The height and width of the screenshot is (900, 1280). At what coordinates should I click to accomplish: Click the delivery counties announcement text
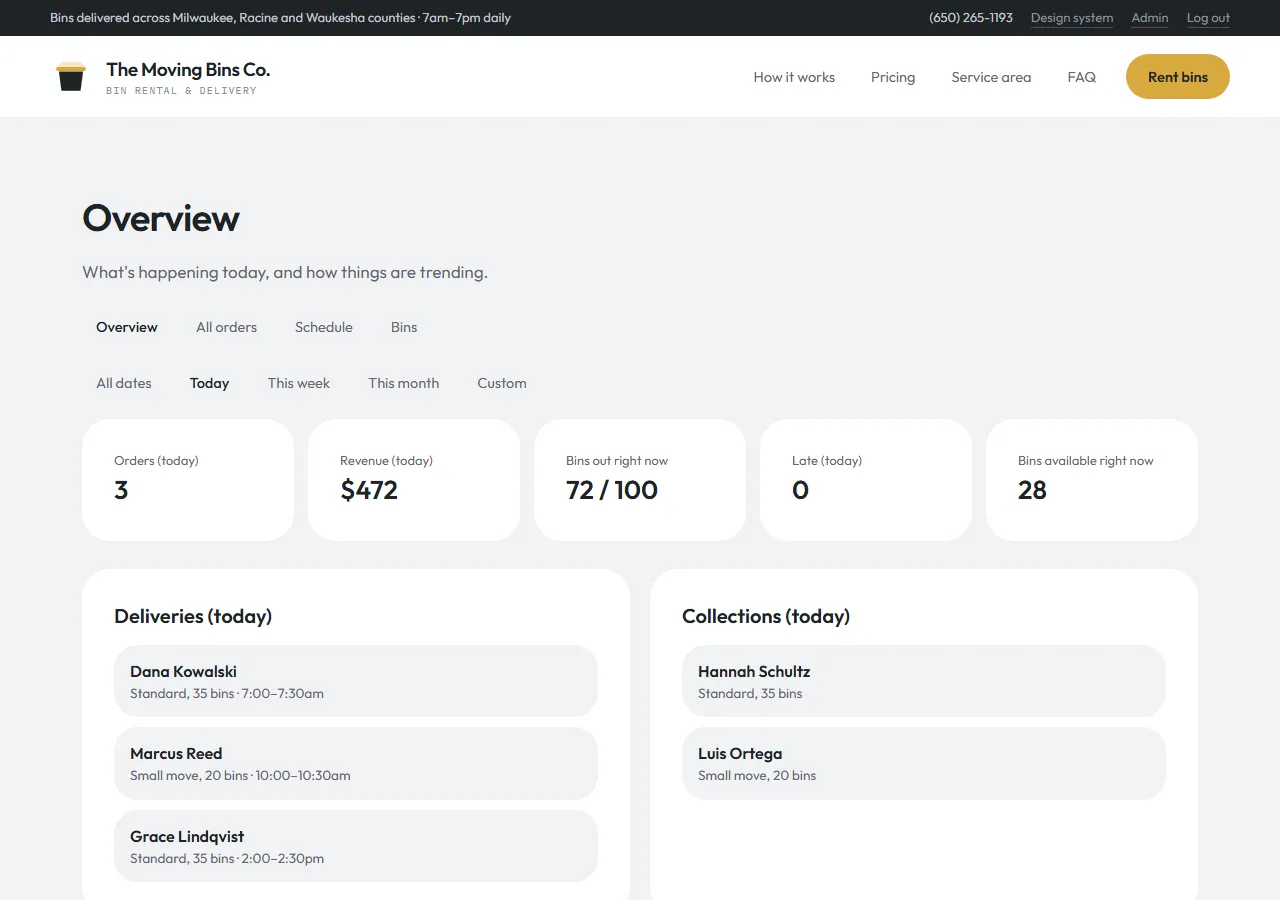(280, 18)
